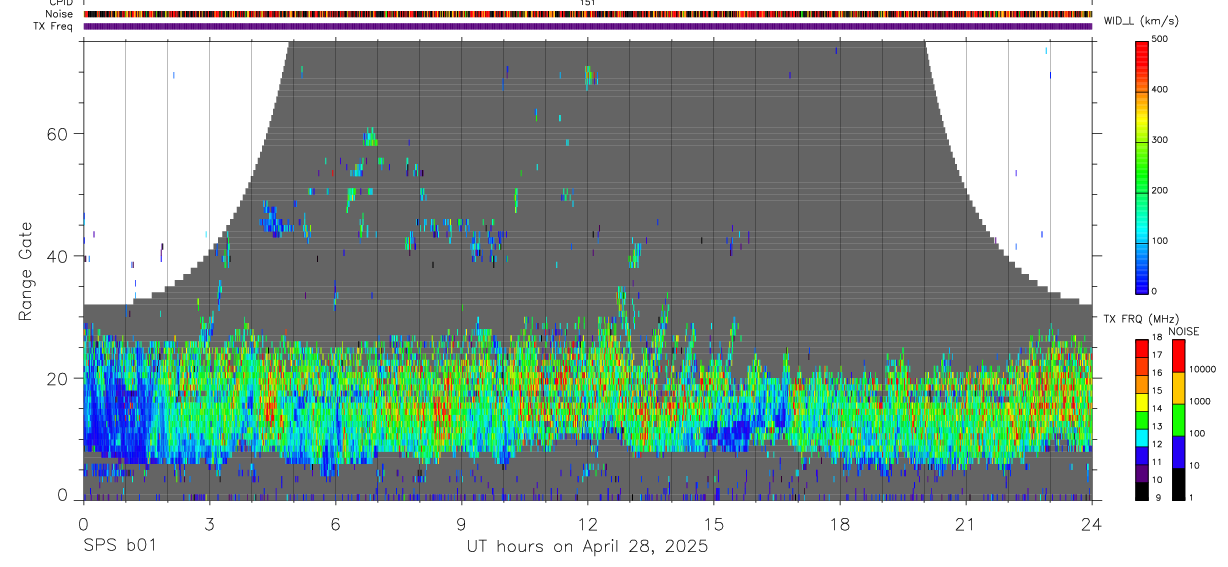Click the green segment of NOISE legend
This screenshot has width=1228, height=567.
(1177, 419)
